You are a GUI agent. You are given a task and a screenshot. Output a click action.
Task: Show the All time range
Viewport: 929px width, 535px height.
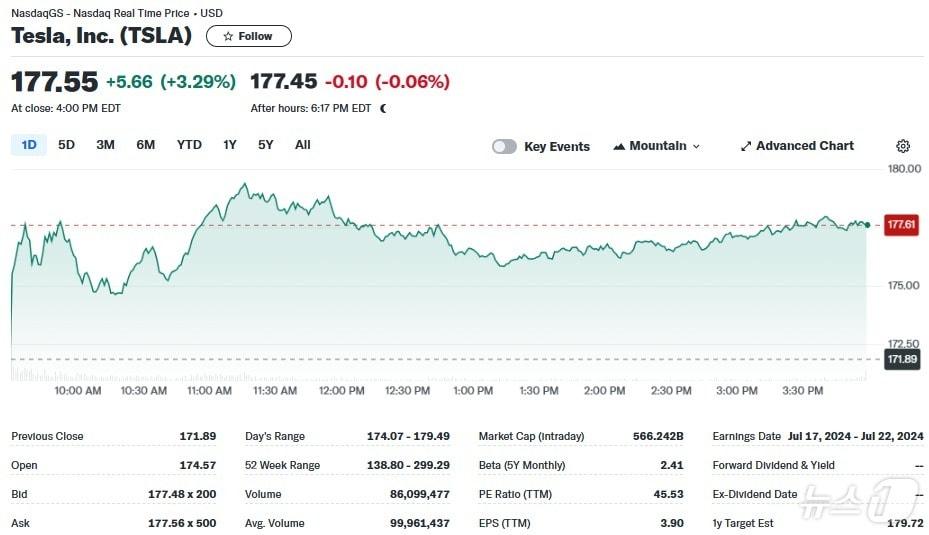(x=303, y=145)
